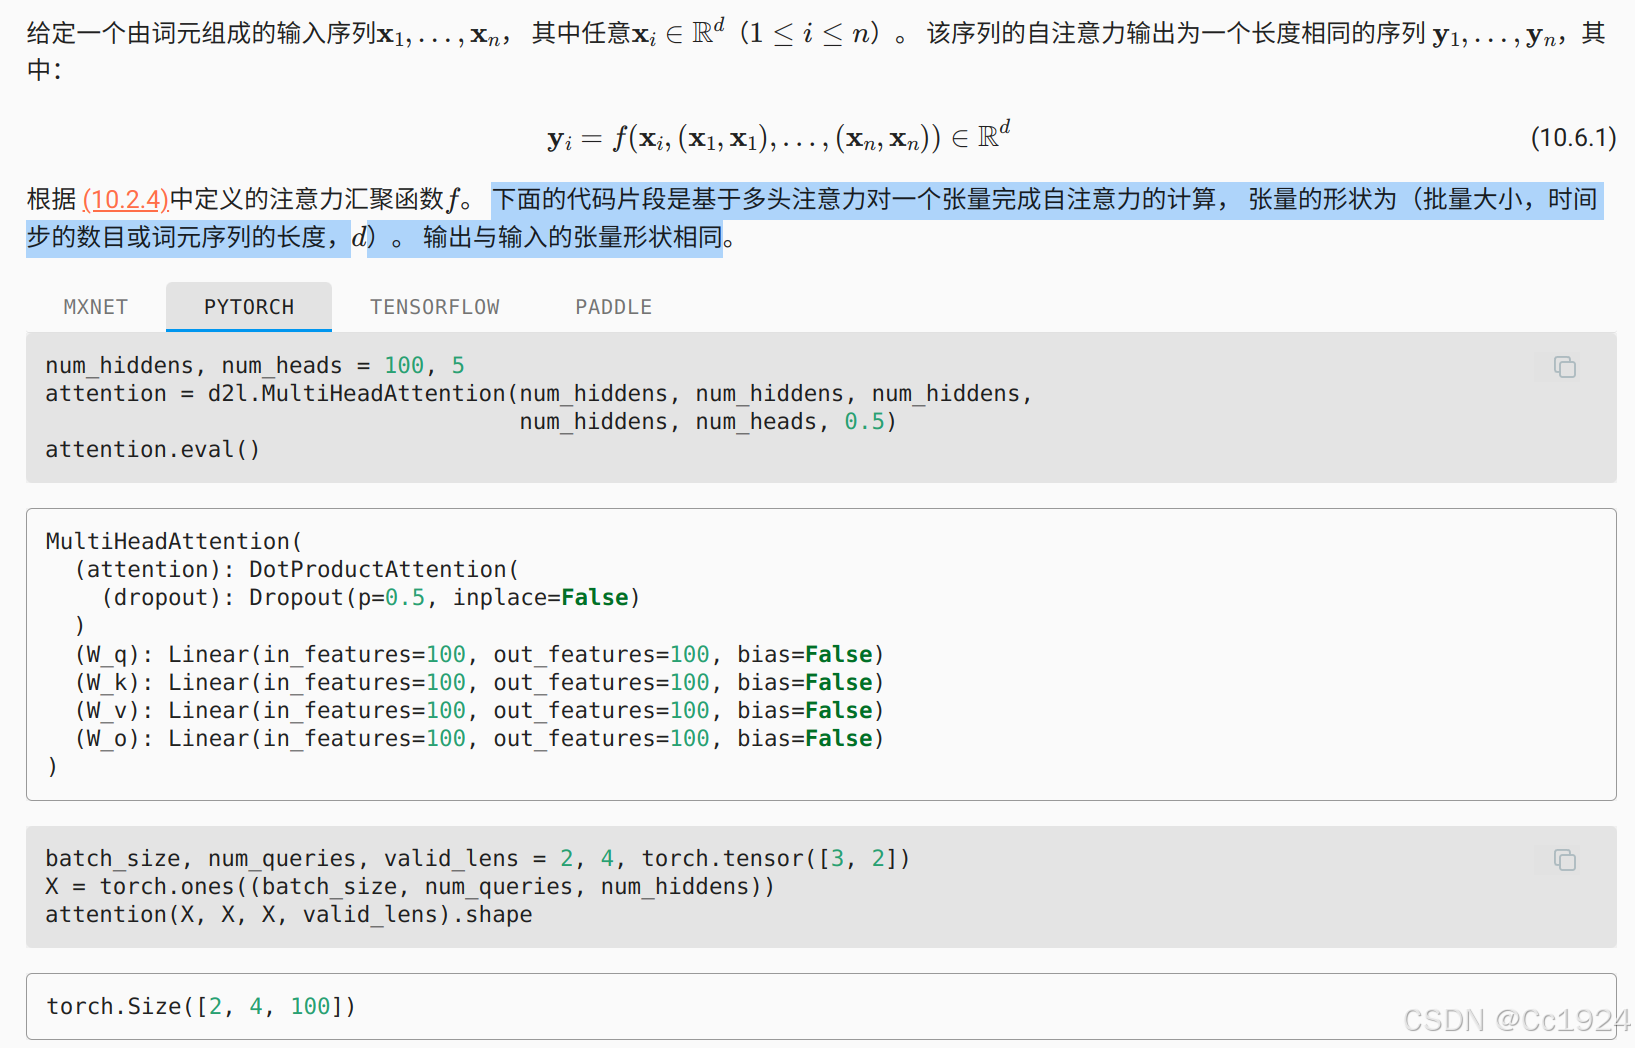The width and height of the screenshot is (1635, 1048).
Task: Click the sentence '输出与输入的张量形状相同'
Action: 572,237
